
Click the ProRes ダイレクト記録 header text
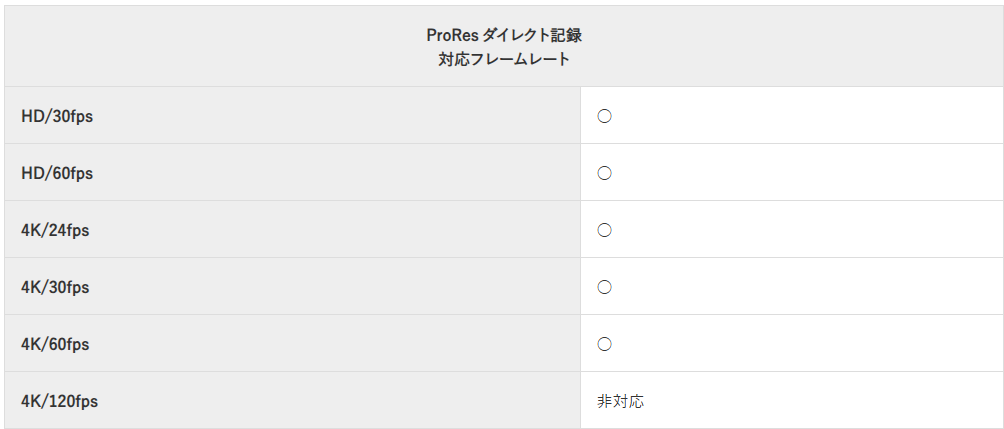coord(504,35)
